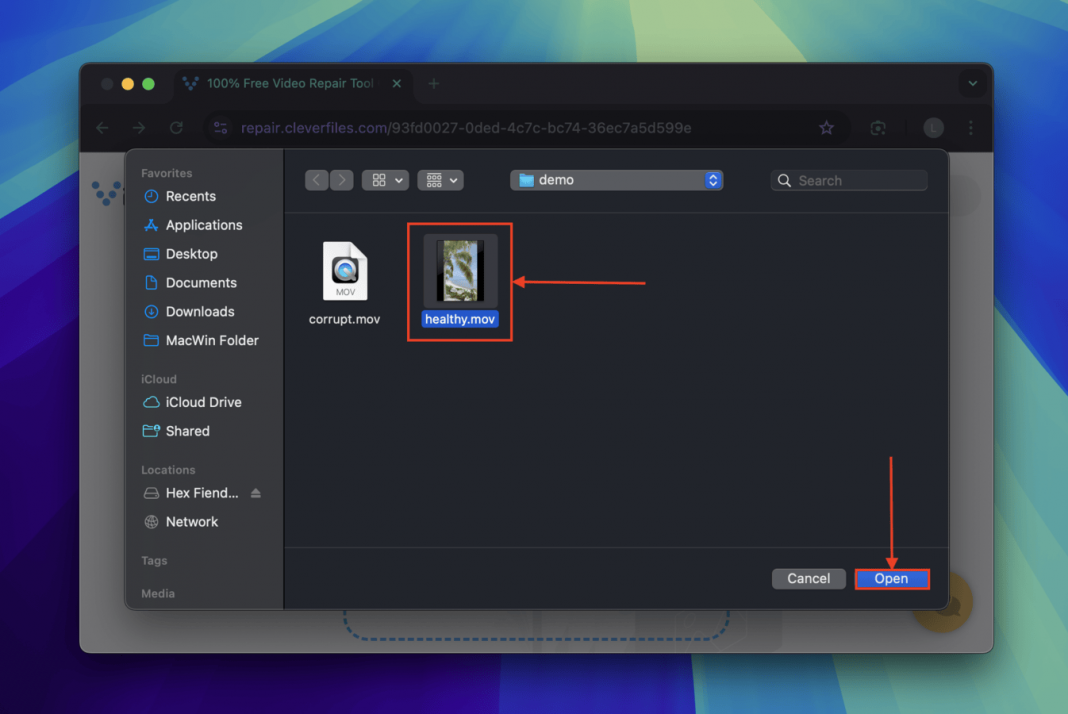
Task: Bookmark the page with the star icon
Action: (x=827, y=128)
